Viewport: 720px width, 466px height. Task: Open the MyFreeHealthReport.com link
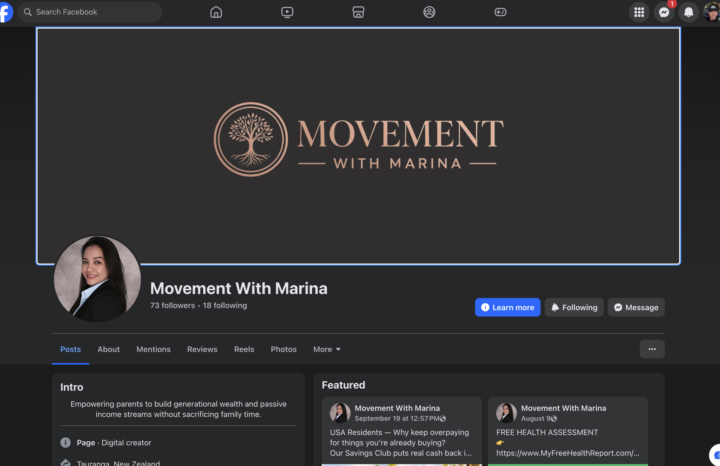[x=568, y=453]
